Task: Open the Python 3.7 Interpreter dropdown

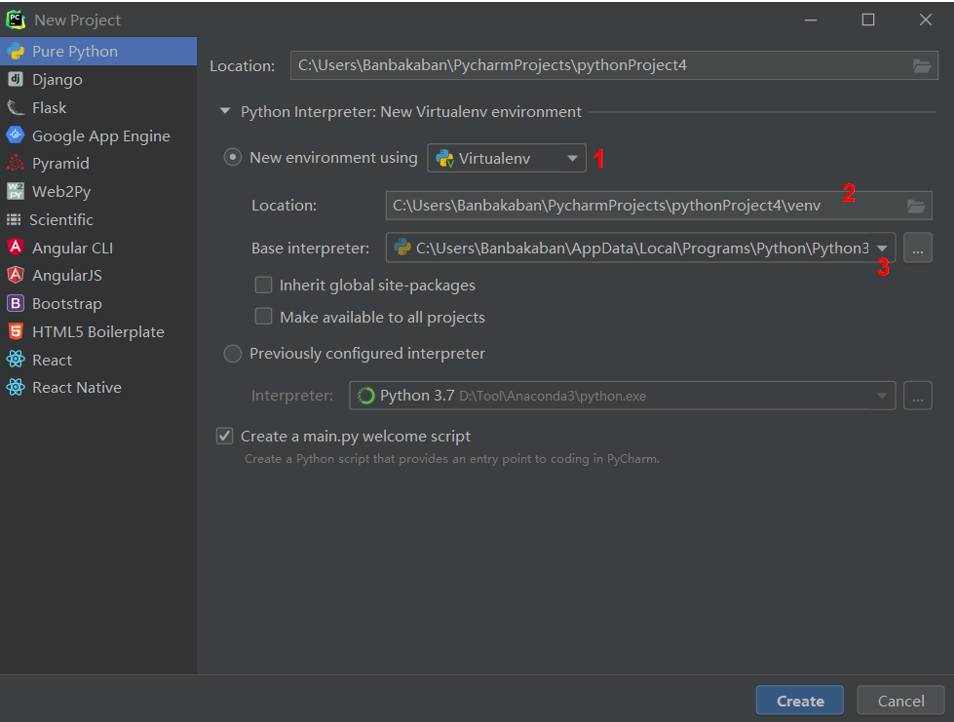Action: [x=622, y=395]
